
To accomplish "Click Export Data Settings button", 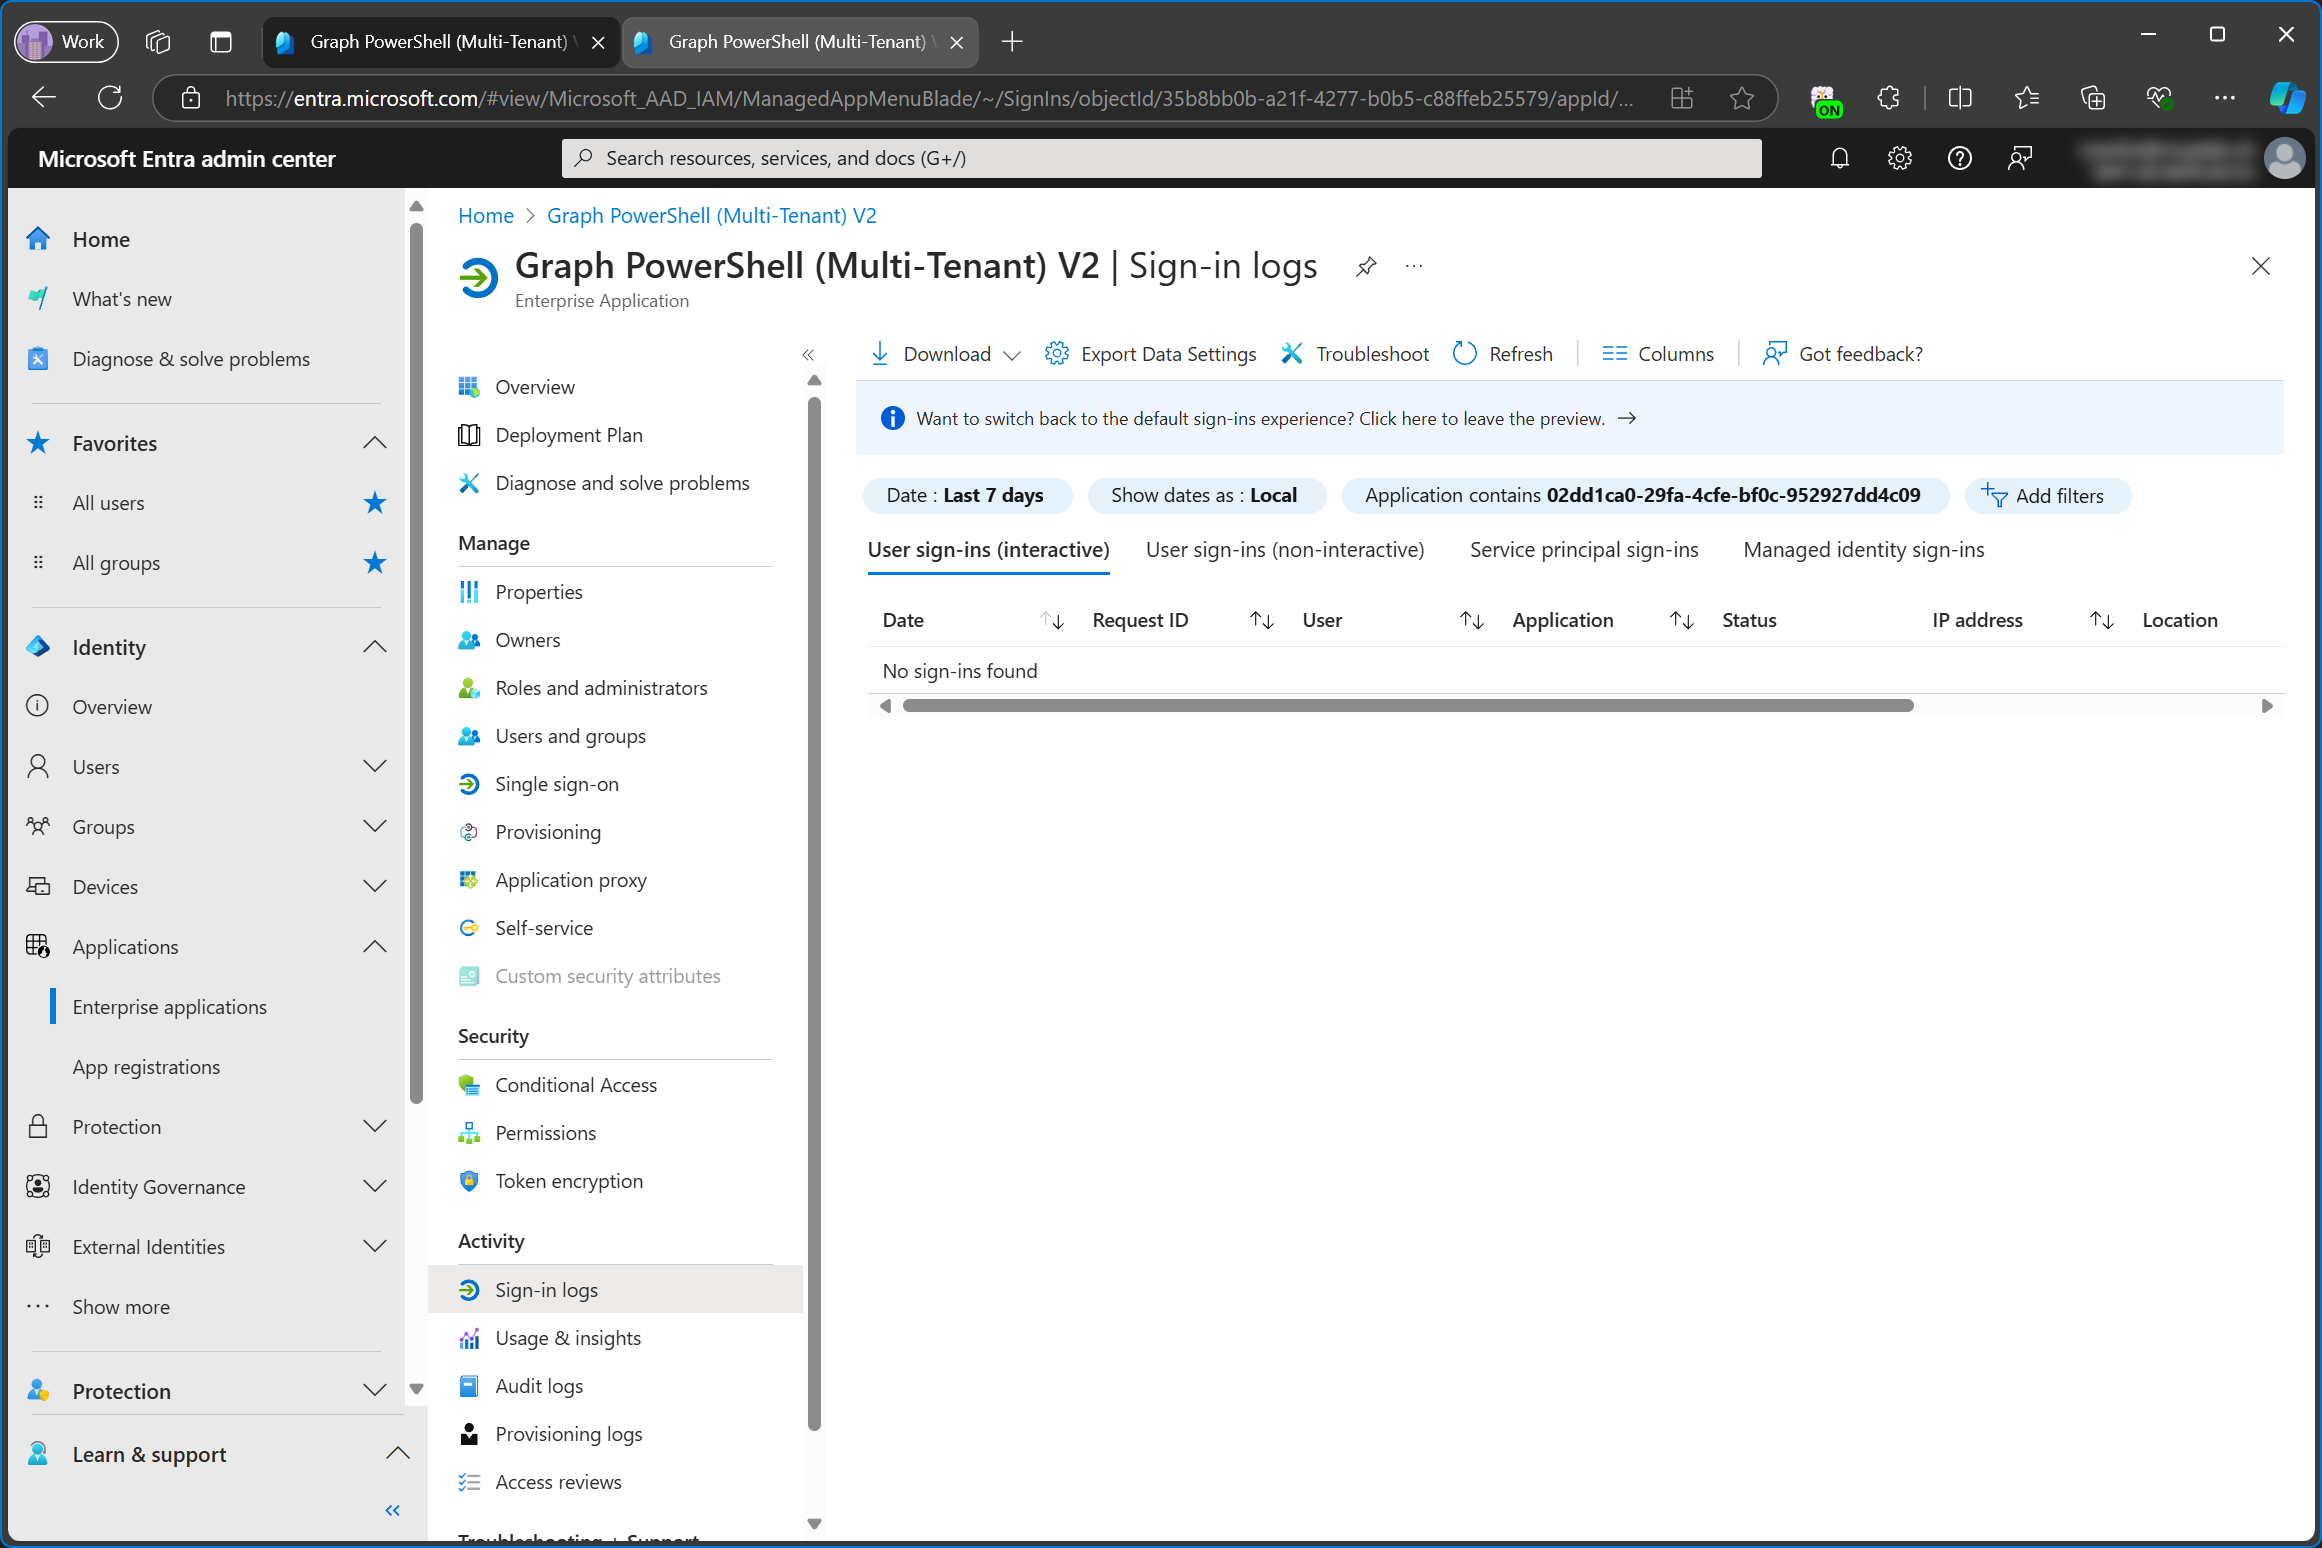I will [1150, 354].
